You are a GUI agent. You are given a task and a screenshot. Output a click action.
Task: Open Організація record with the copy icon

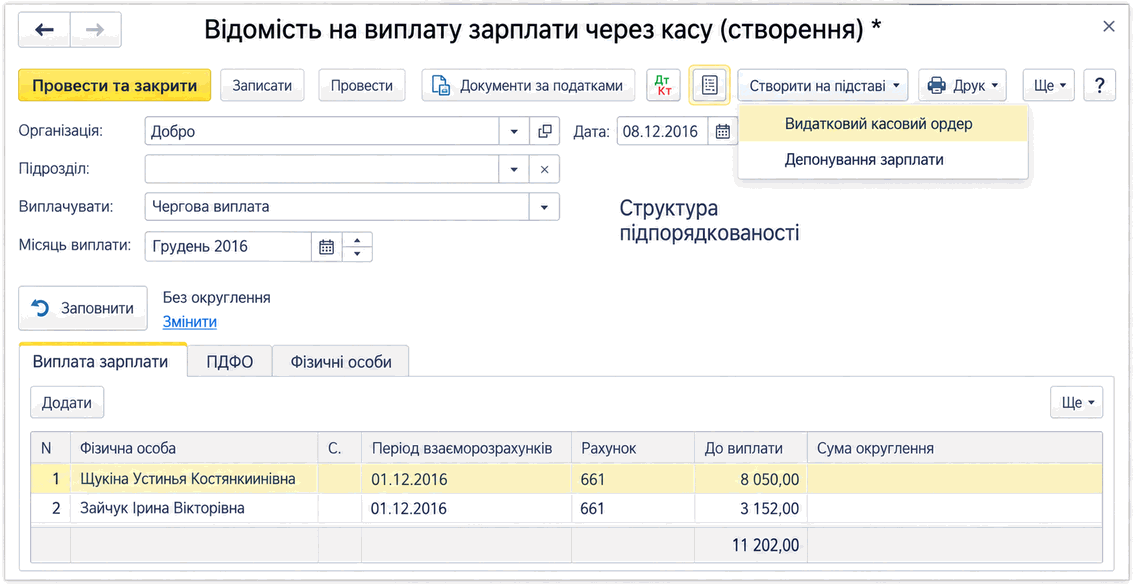coord(545,132)
